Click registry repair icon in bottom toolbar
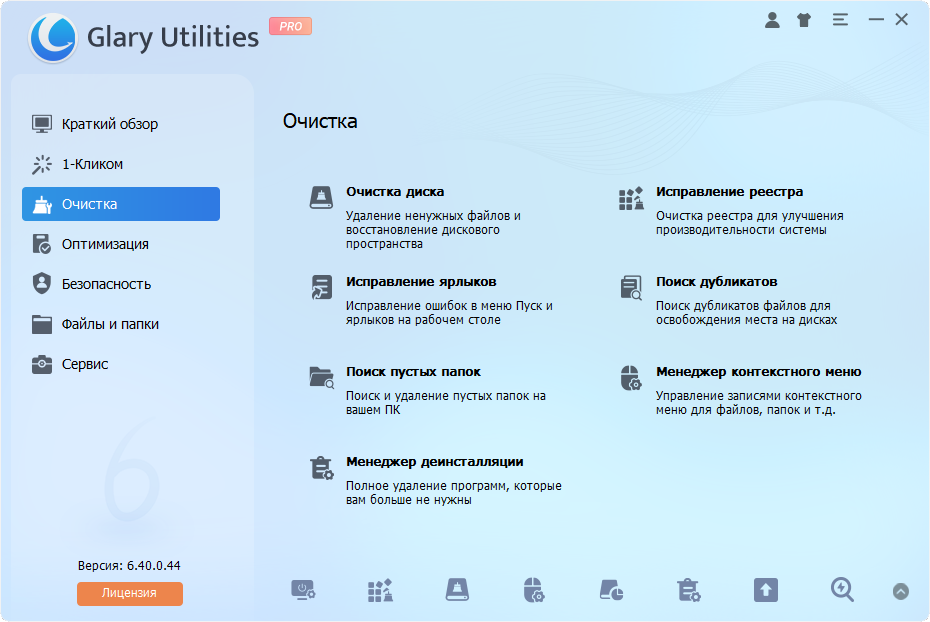Image resolution: width=930 pixels, height=622 pixels. pyautogui.click(x=380, y=590)
